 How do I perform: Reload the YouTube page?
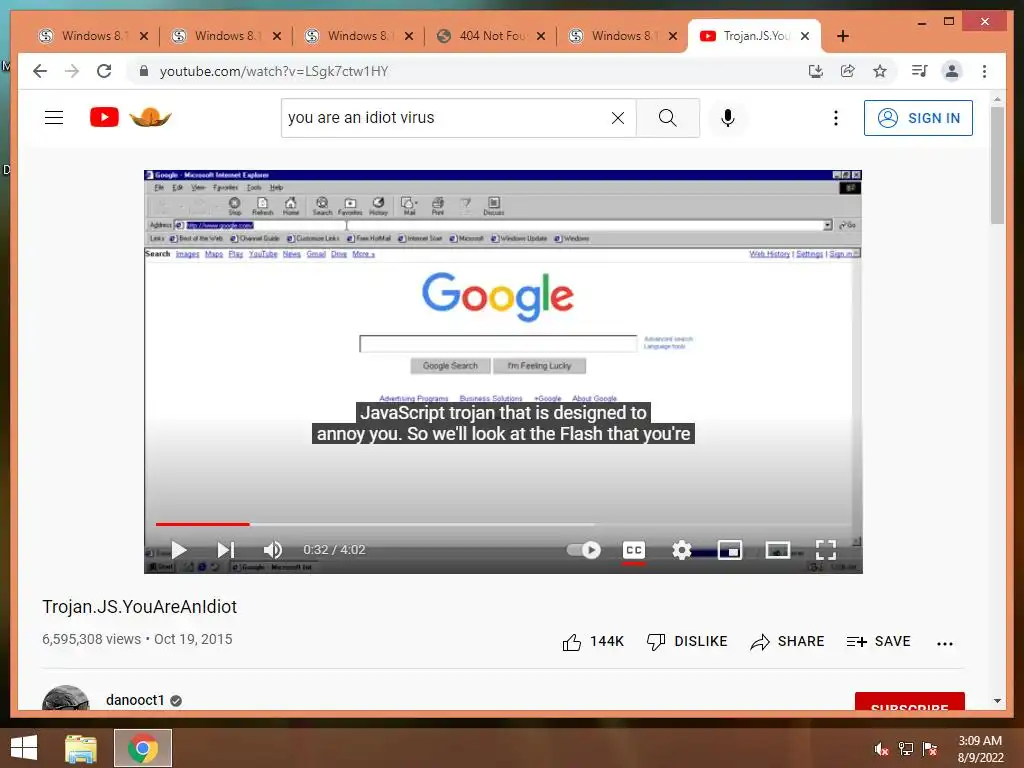[x=104, y=71]
